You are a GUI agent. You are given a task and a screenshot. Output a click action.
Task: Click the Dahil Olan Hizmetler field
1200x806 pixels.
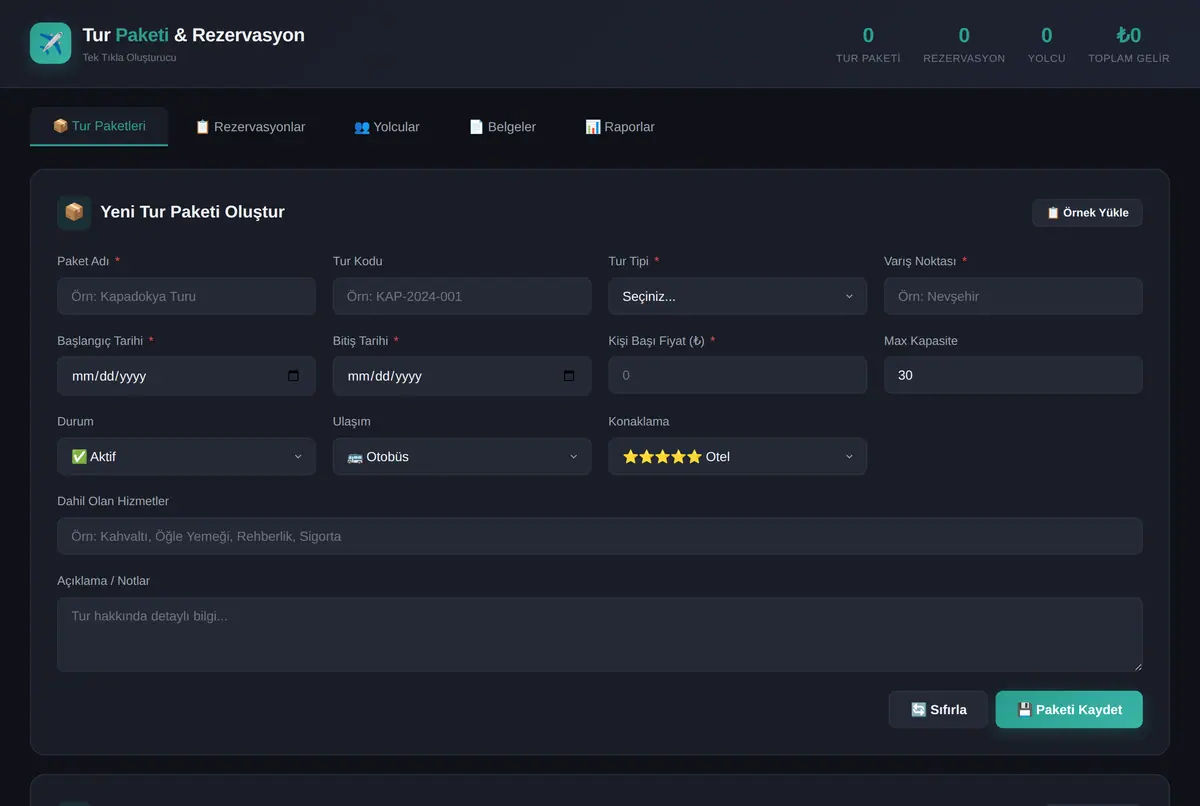(600, 536)
